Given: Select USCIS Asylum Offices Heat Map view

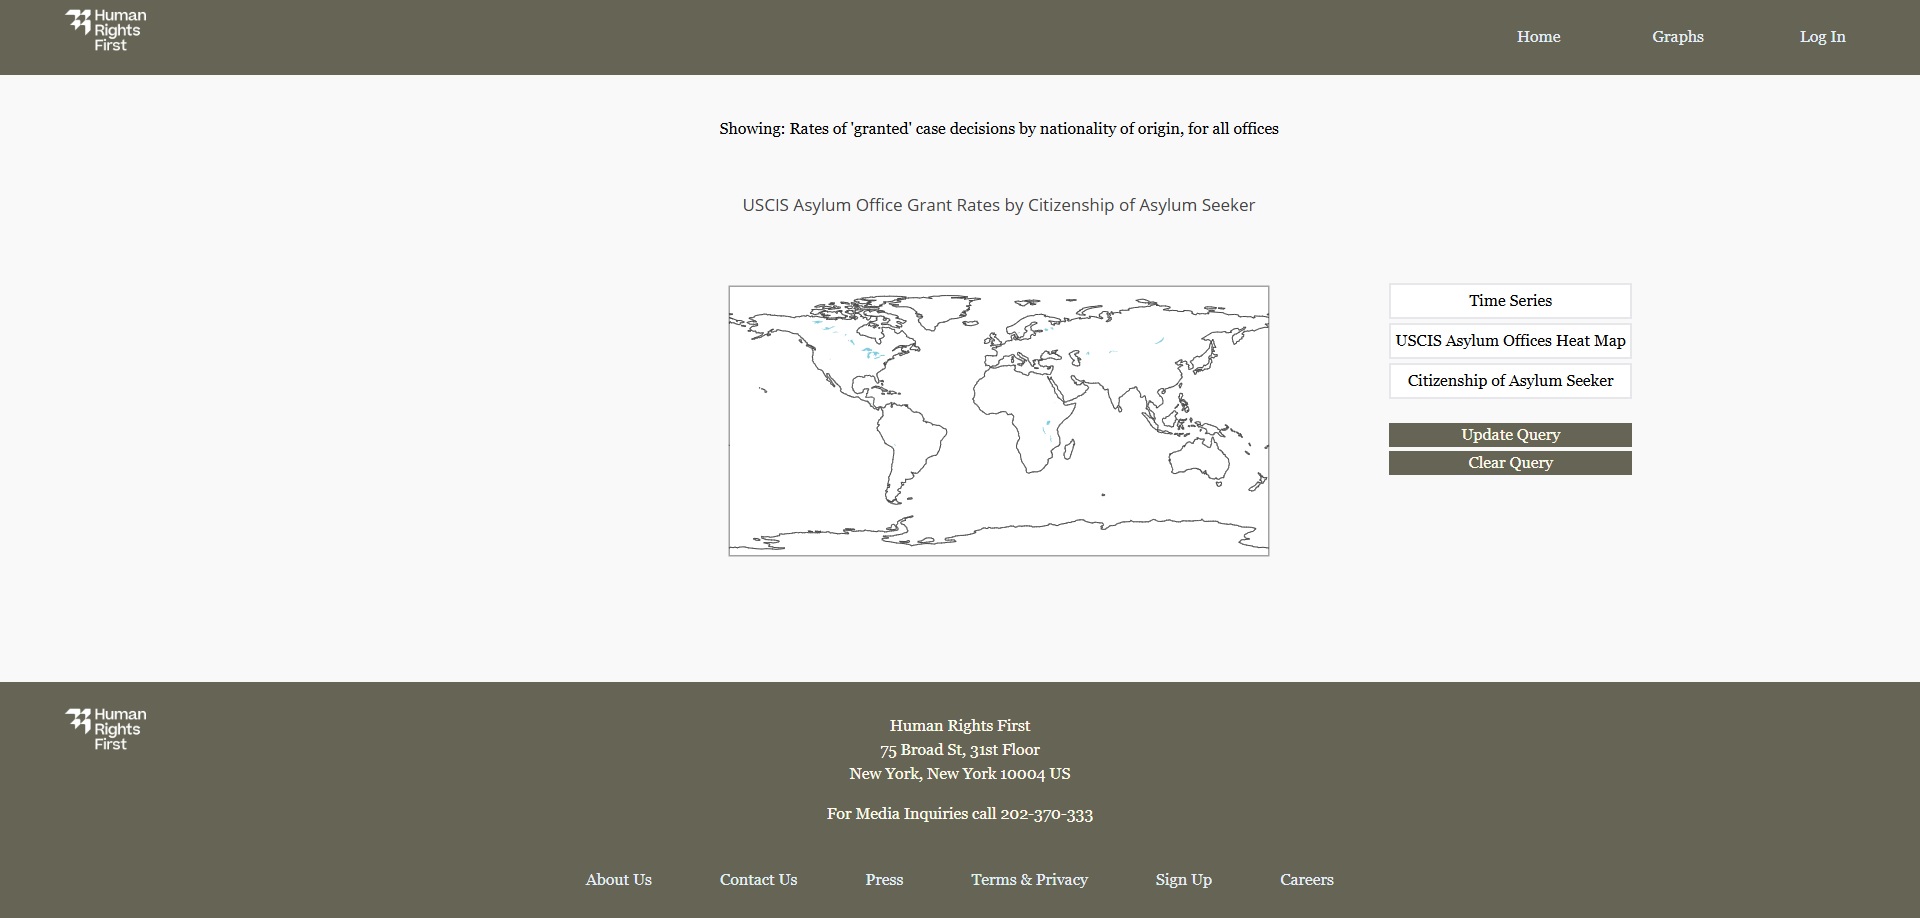Looking at the screenshot, I should coord(1509,341).
